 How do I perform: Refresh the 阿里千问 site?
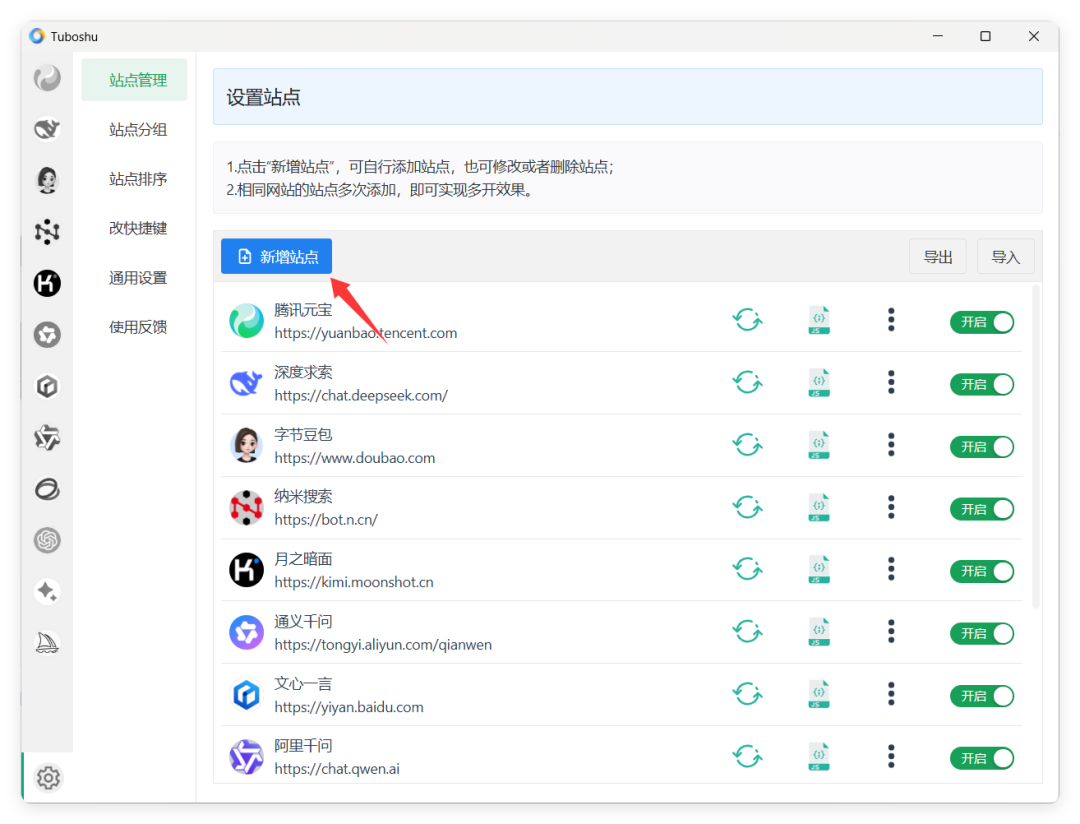[x=747, y=756]
